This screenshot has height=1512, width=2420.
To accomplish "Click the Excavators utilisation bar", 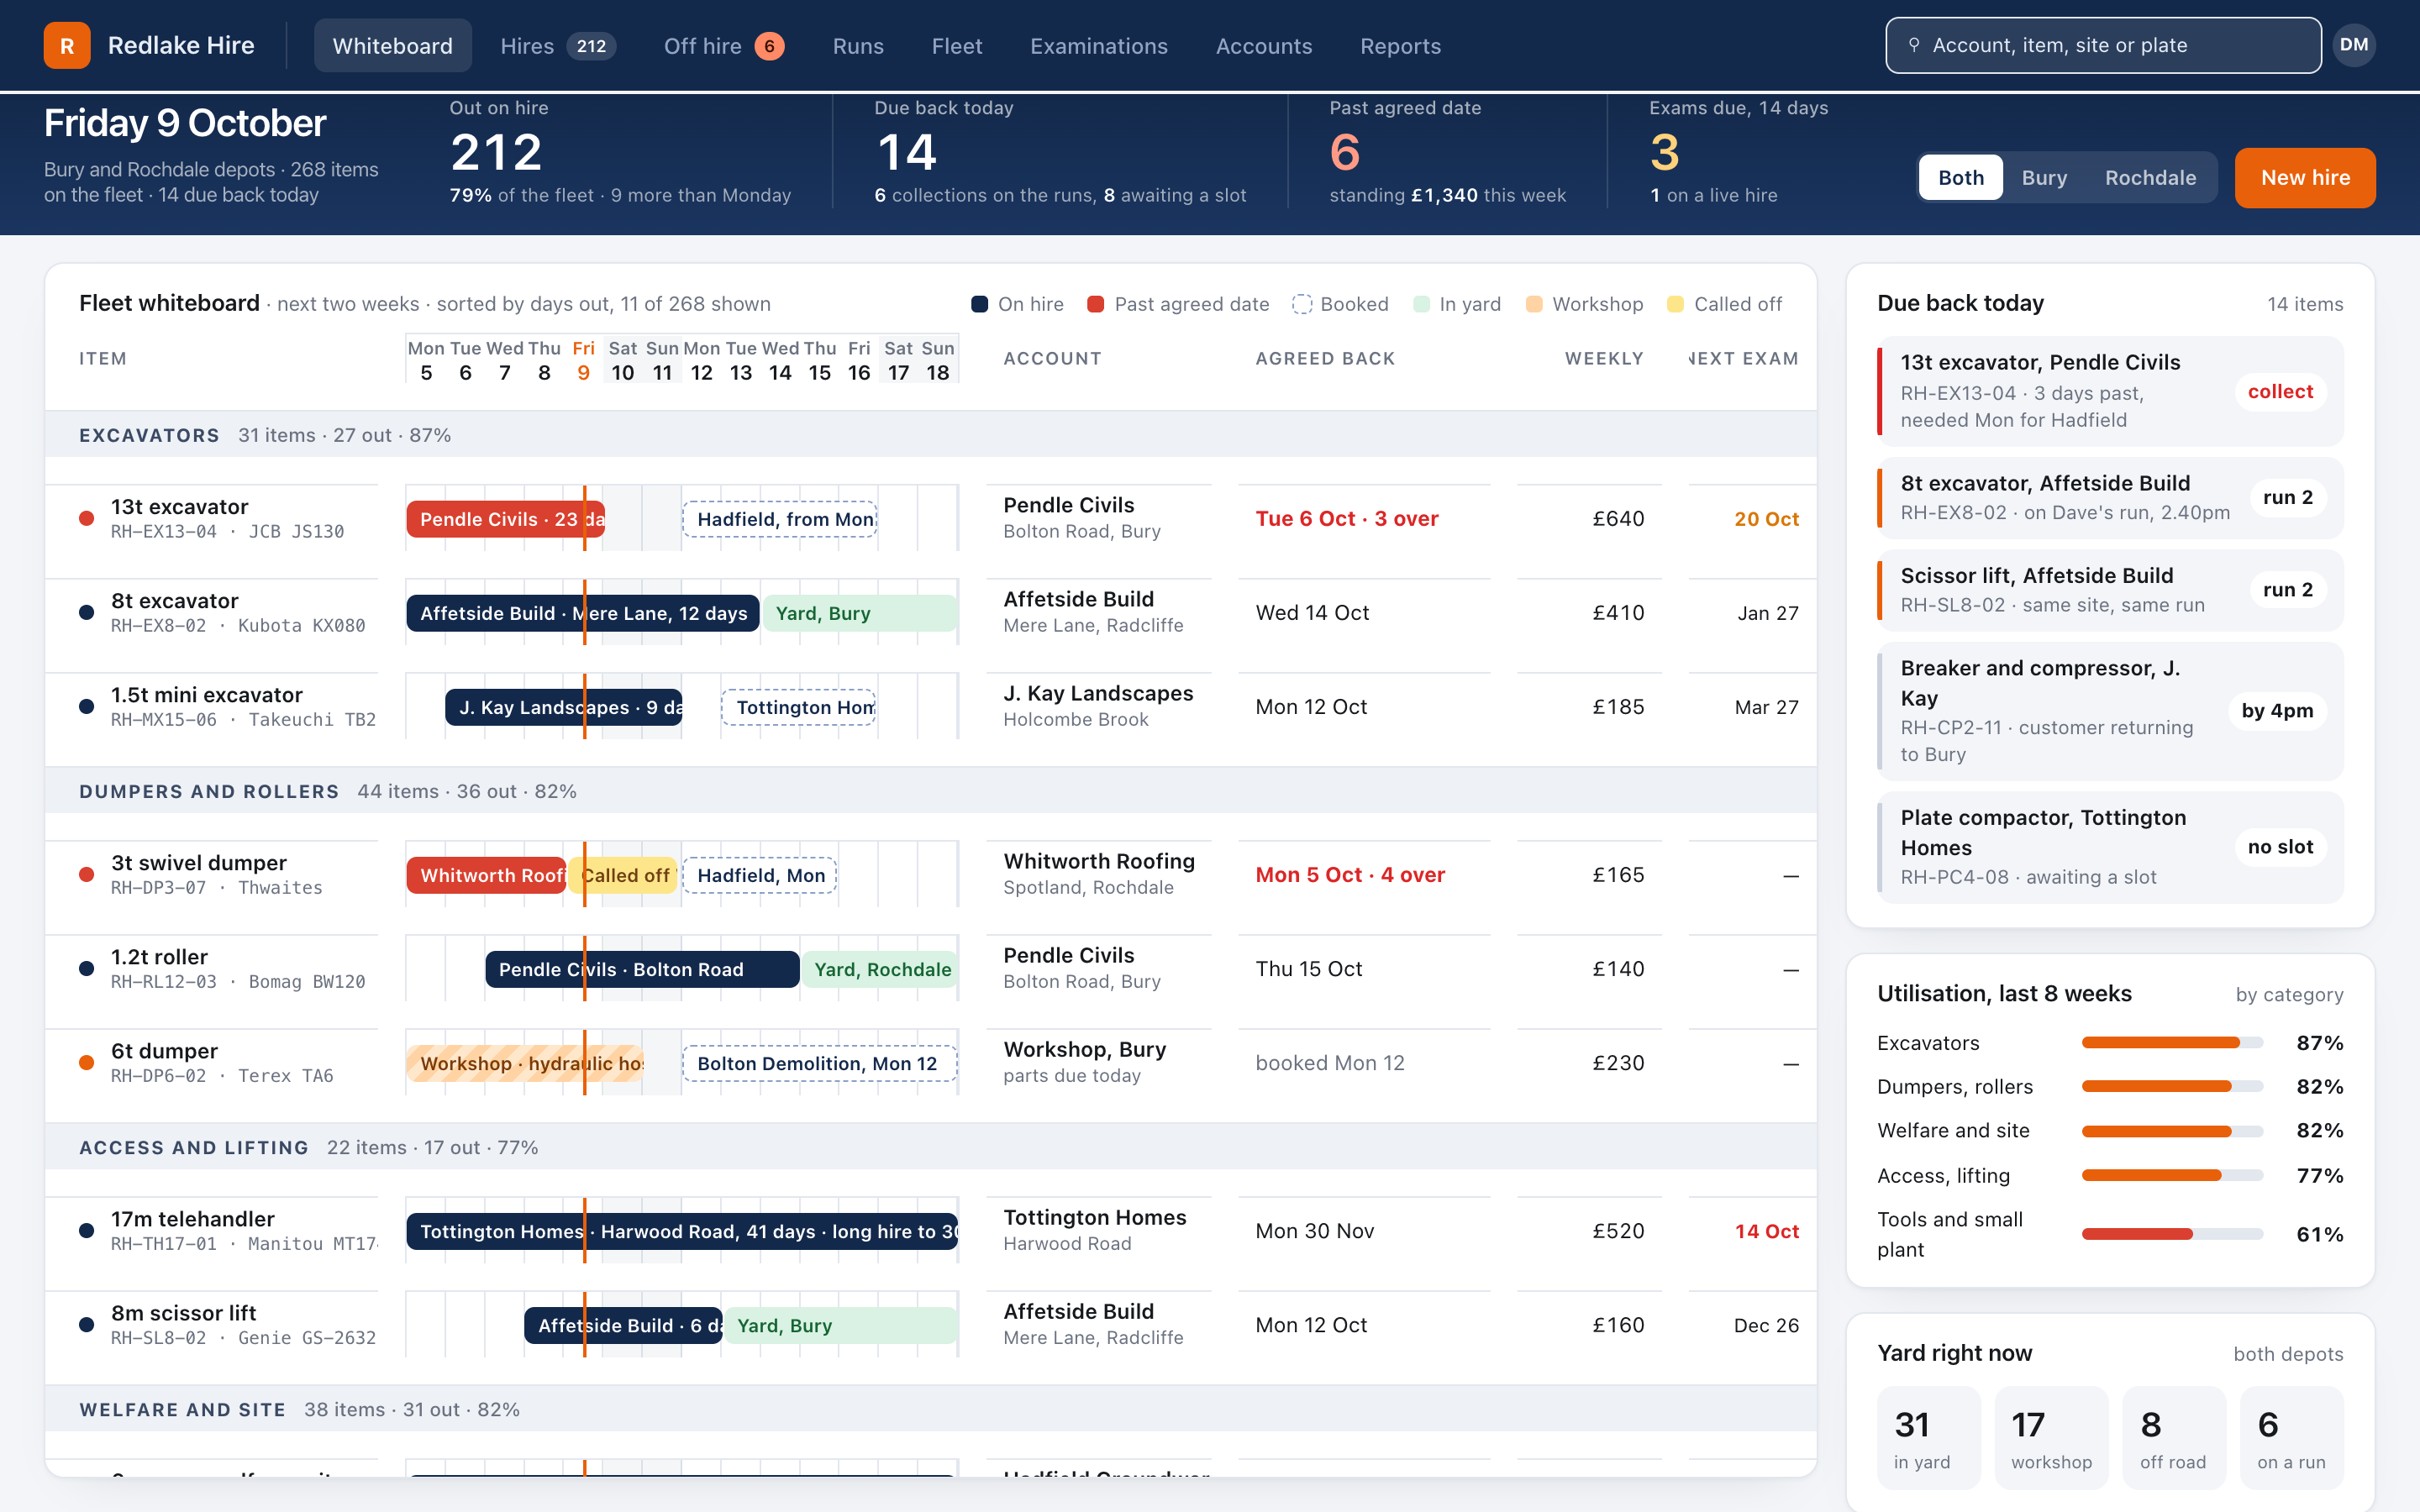I will tap(2172, 1043).
